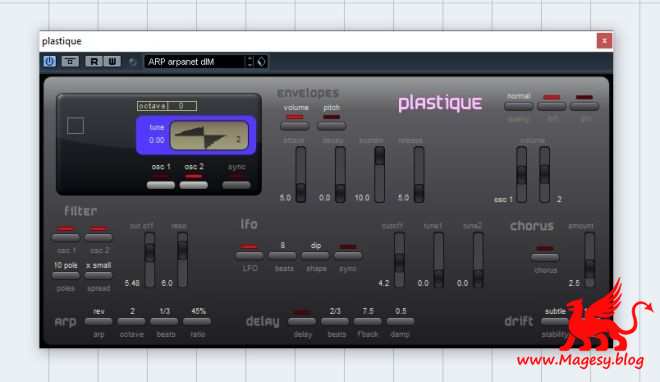660x382 pixels.
Task: Click the LFO tune2 amount slider
Action: pos(478,260)
